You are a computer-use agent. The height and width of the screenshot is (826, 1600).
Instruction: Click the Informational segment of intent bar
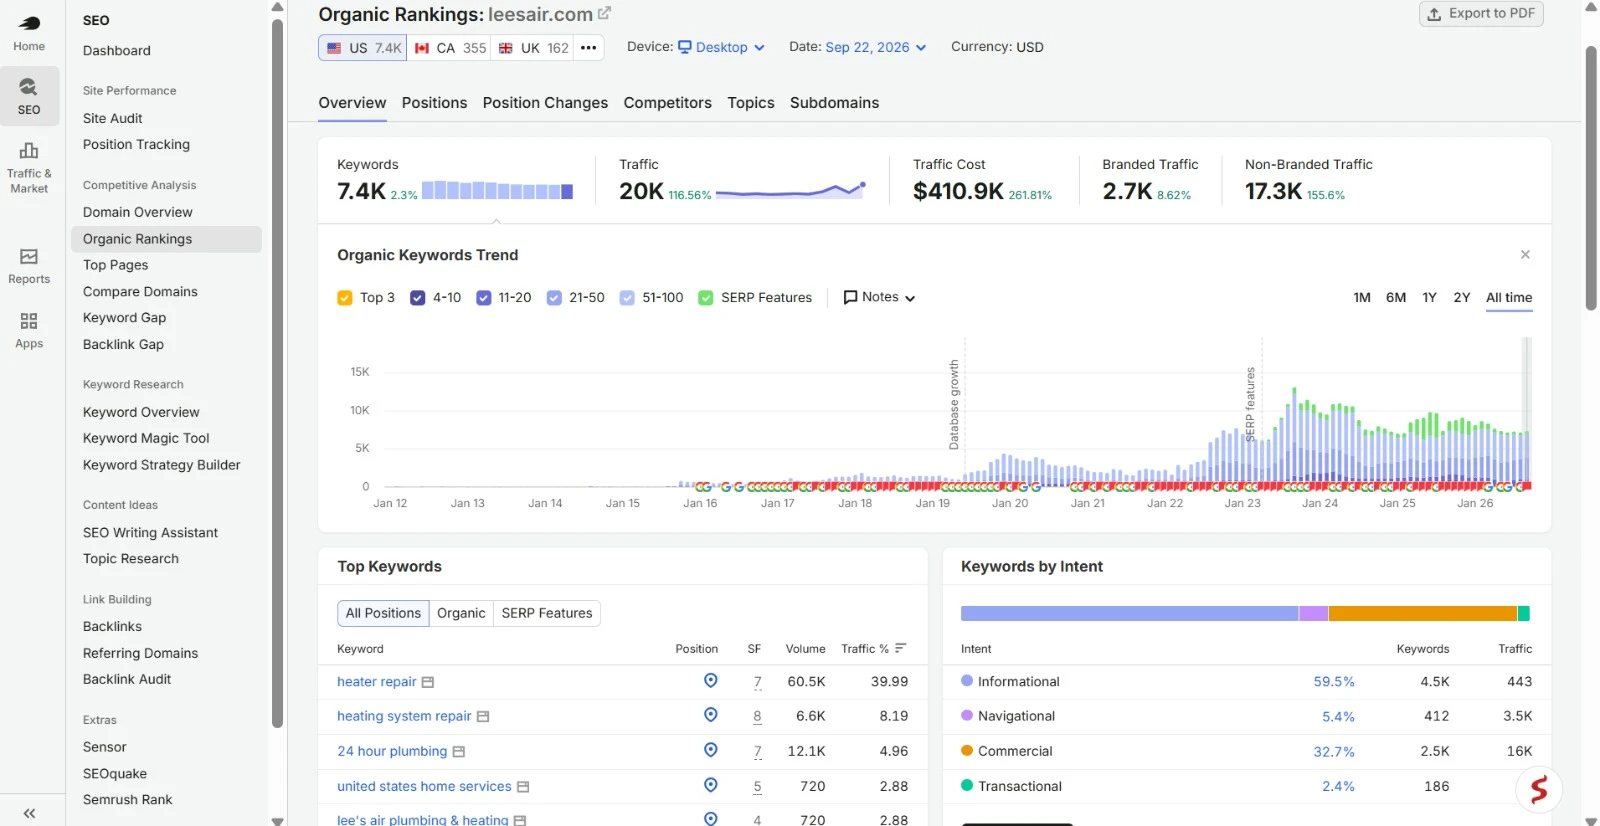point(1129,613)
